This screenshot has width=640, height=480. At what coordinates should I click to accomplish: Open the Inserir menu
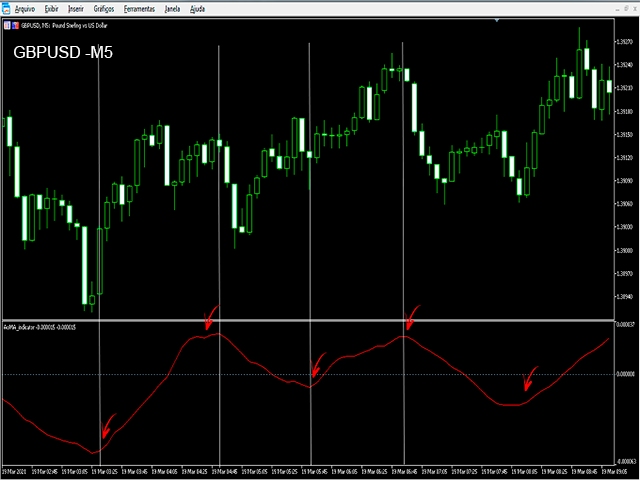76,8
